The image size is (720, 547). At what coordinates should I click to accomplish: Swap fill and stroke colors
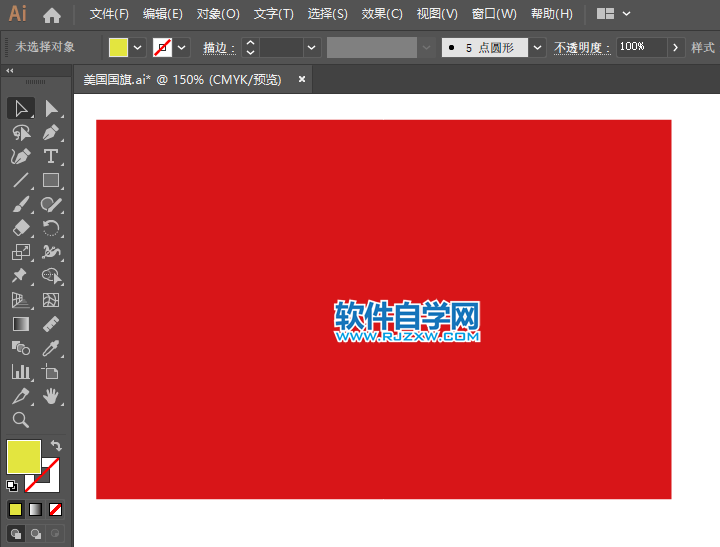point(56,446)
